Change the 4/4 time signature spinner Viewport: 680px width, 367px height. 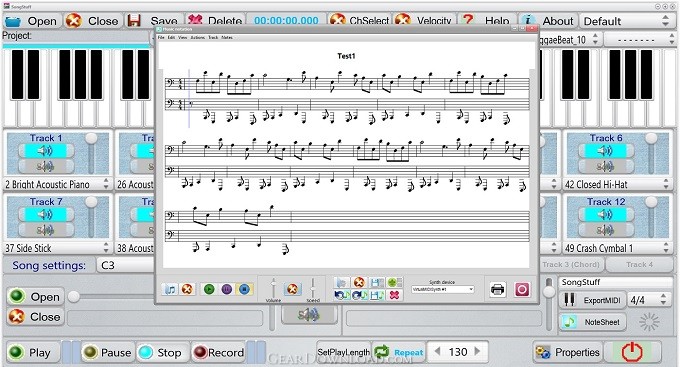pyautogui.click(x=649, y=300)
